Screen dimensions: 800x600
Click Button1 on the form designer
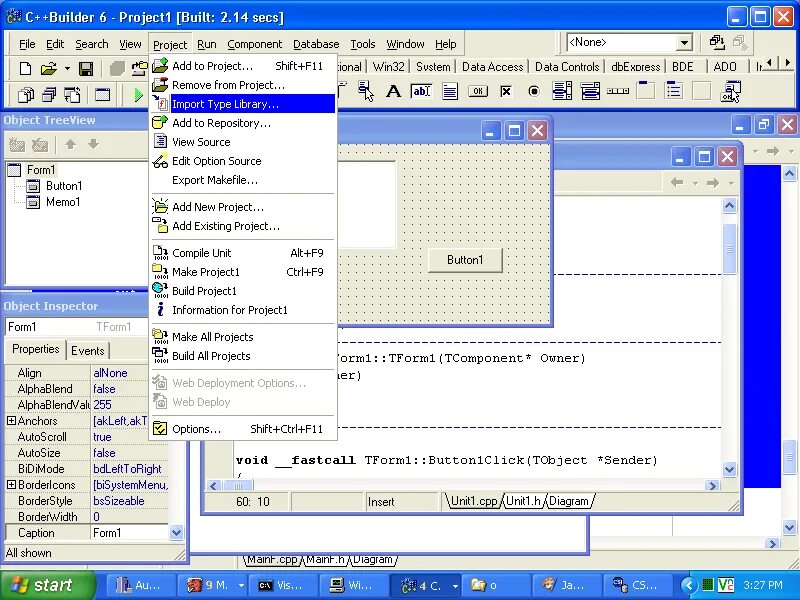coord(465,260)
